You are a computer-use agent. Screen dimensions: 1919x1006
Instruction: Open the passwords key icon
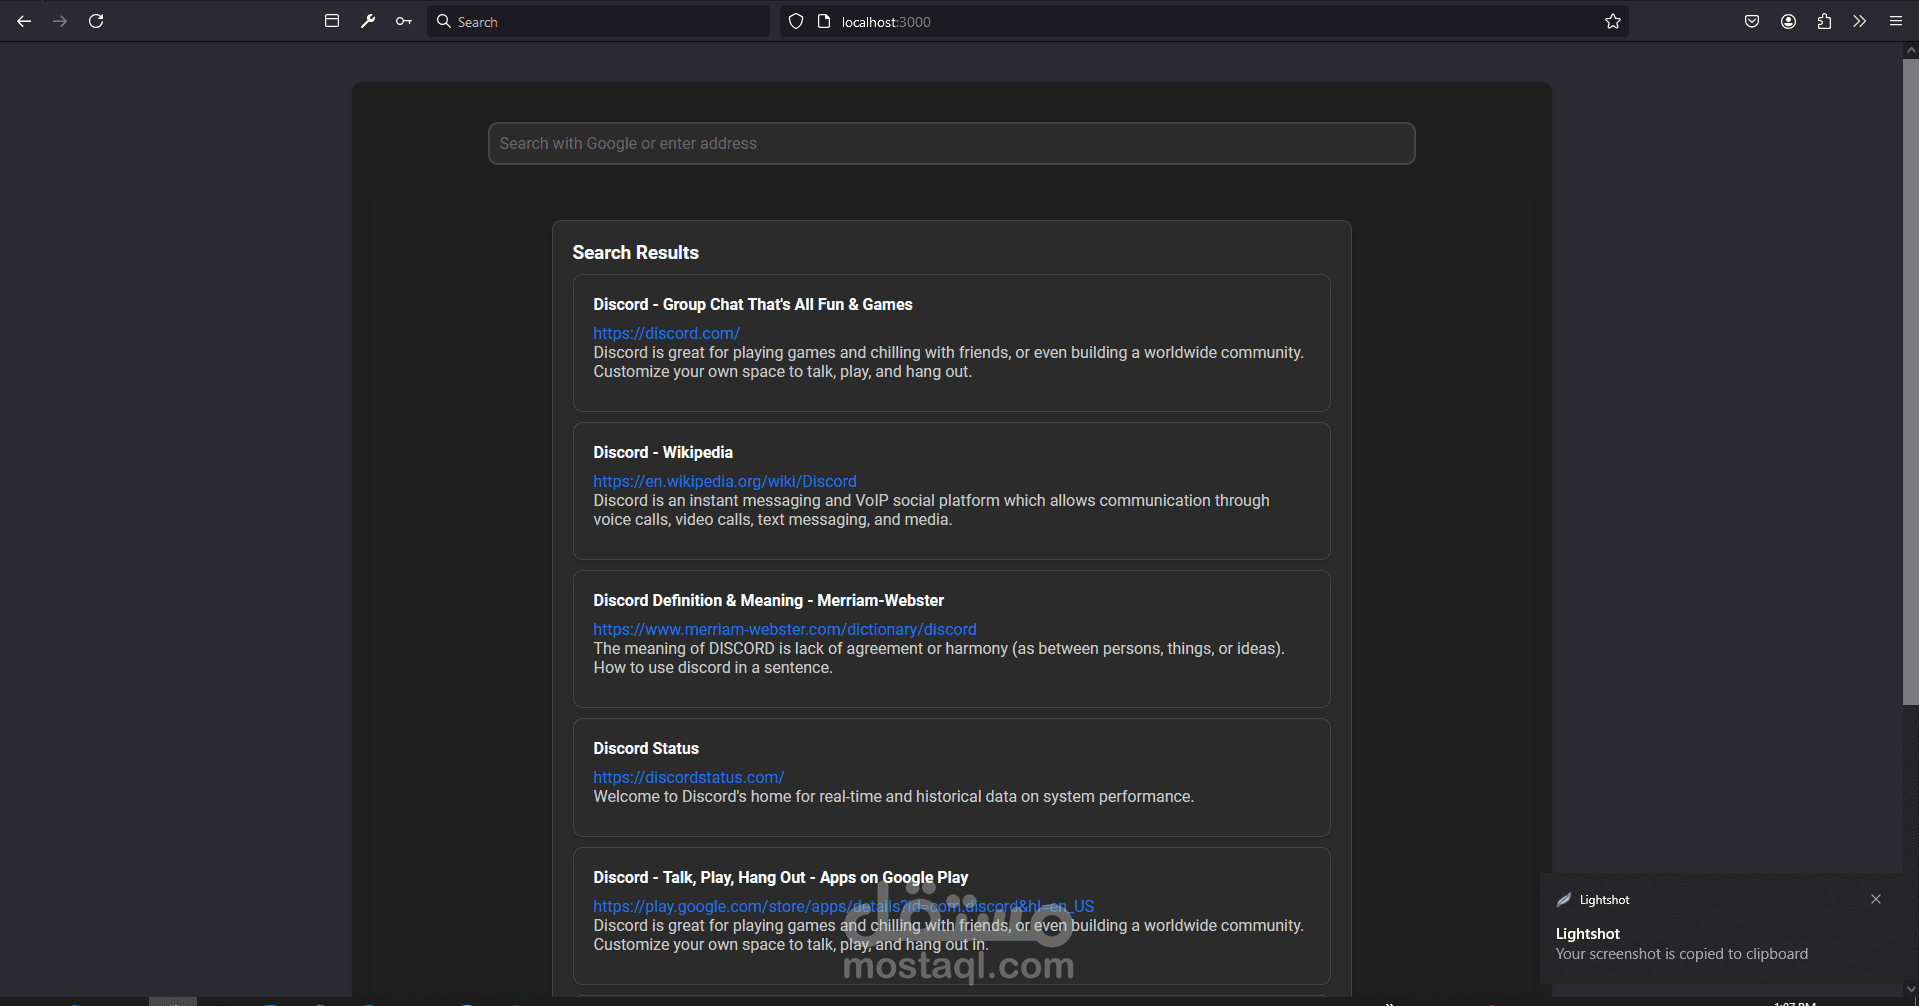tap(404, 21)
